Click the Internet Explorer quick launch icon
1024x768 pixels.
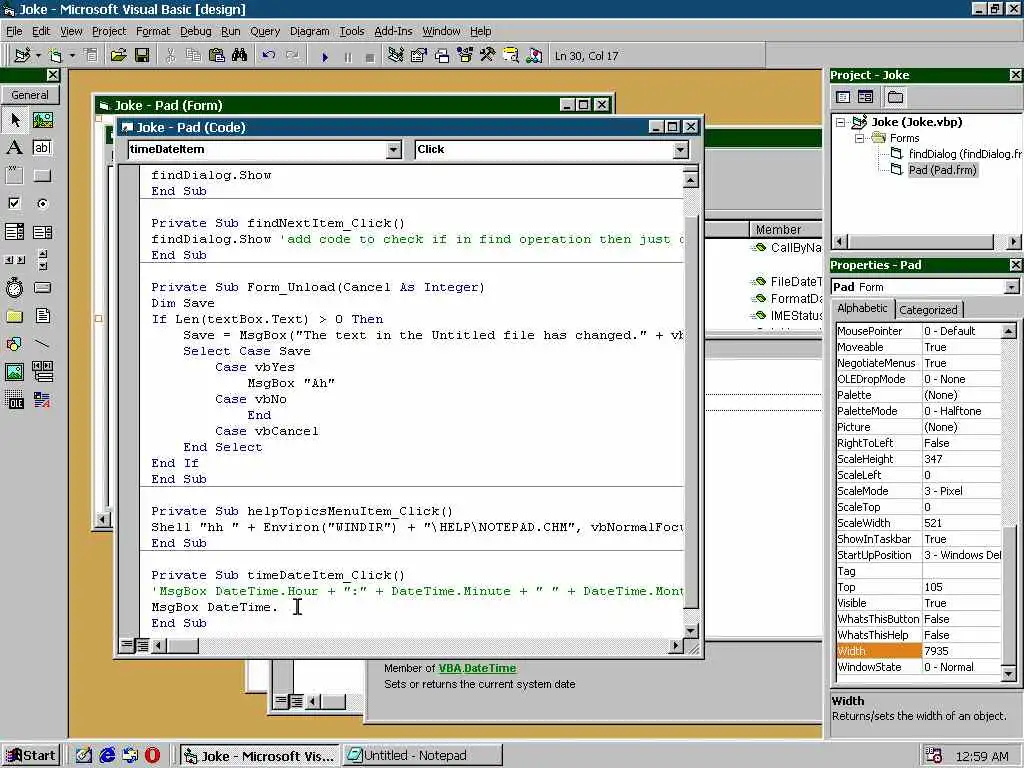pyautogui.click(x=106, y=756)
